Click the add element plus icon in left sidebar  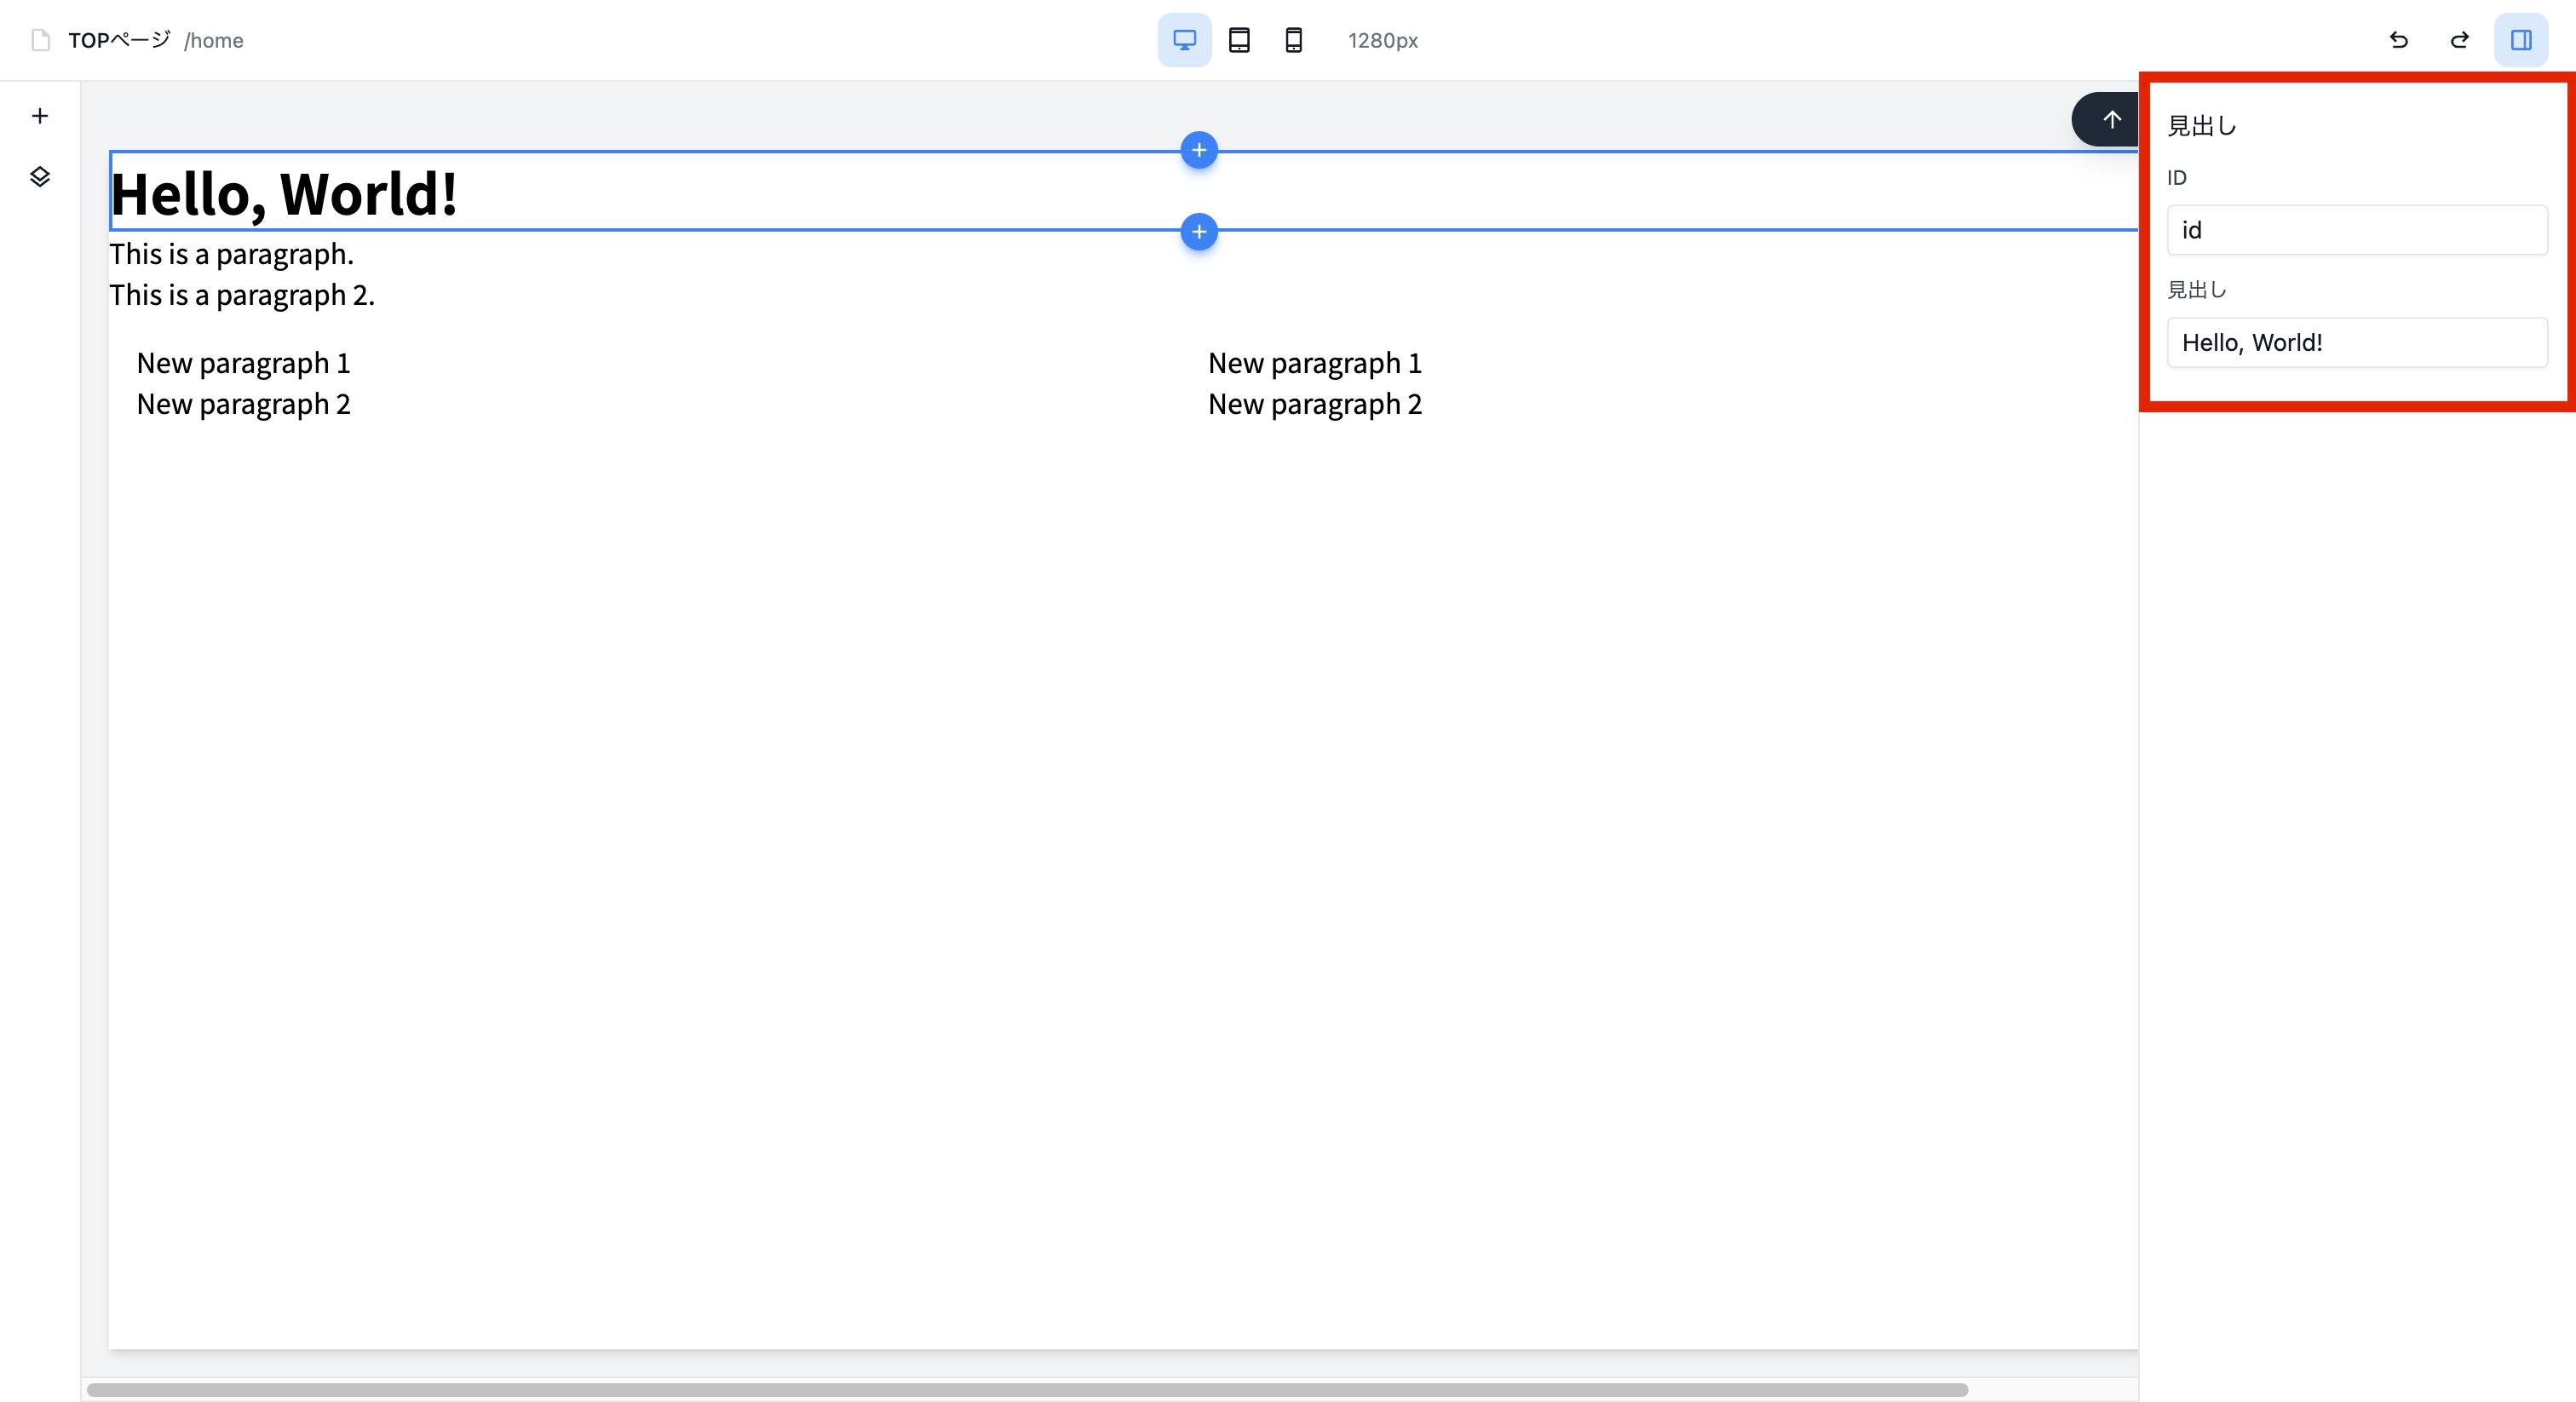pyautogui.click(x=40, y=116)
